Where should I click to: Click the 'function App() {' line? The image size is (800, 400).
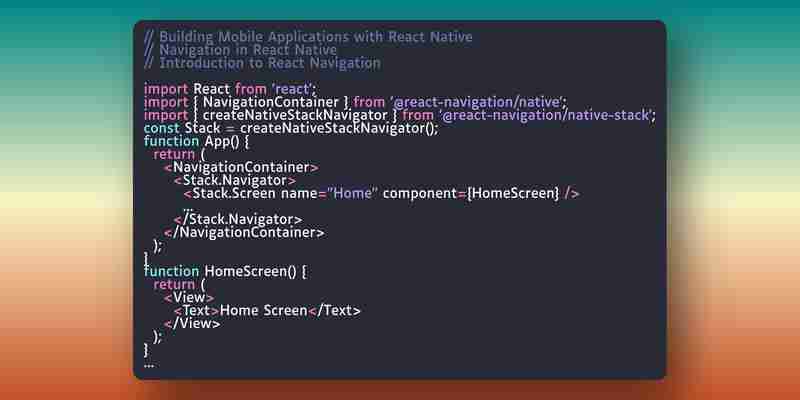tap(196, 141)
